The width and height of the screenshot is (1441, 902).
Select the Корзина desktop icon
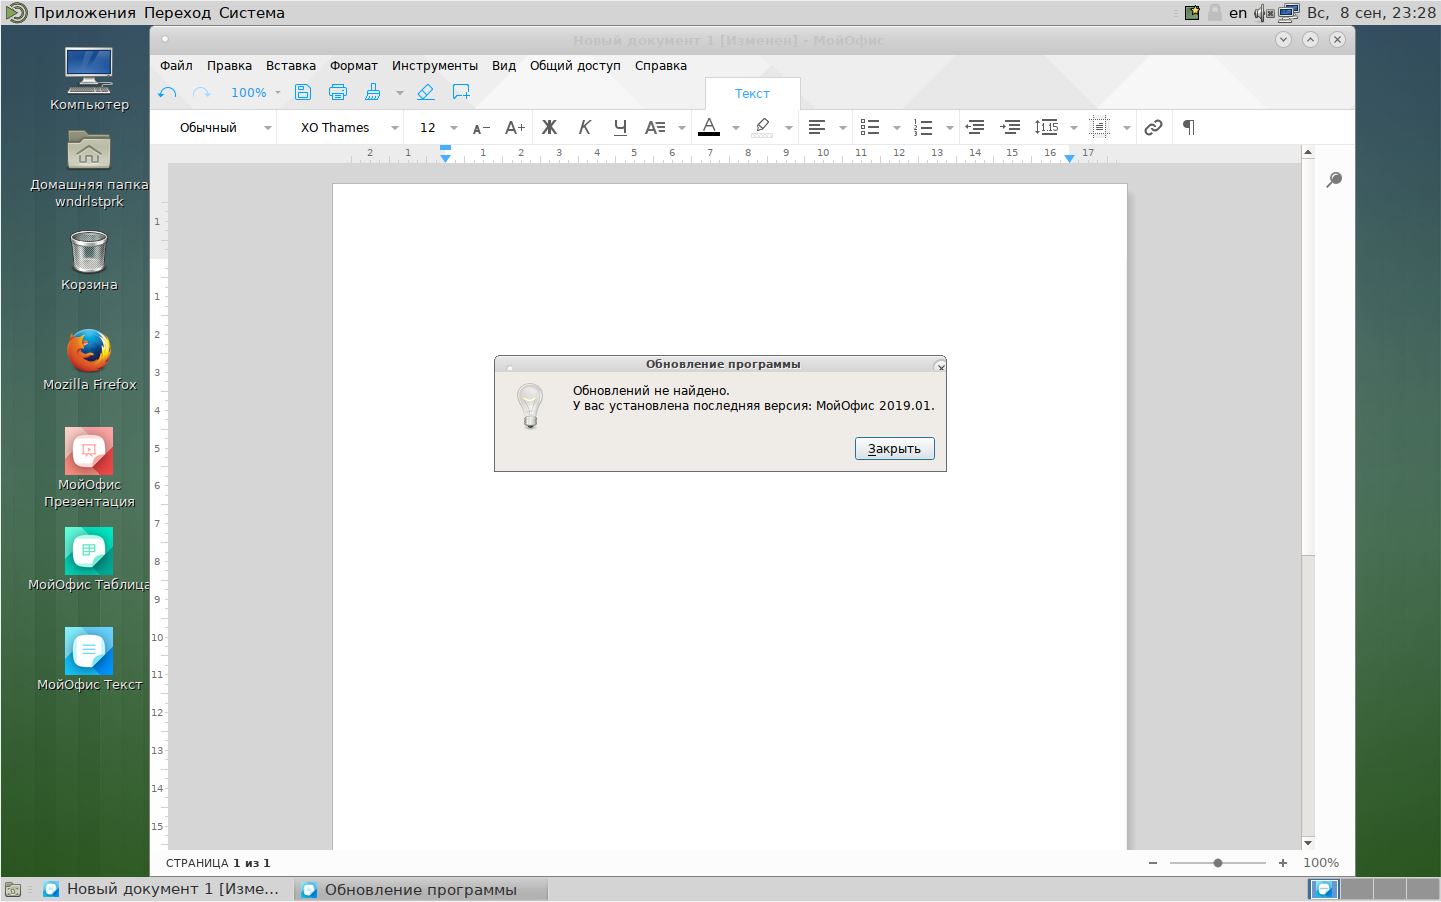89,260
